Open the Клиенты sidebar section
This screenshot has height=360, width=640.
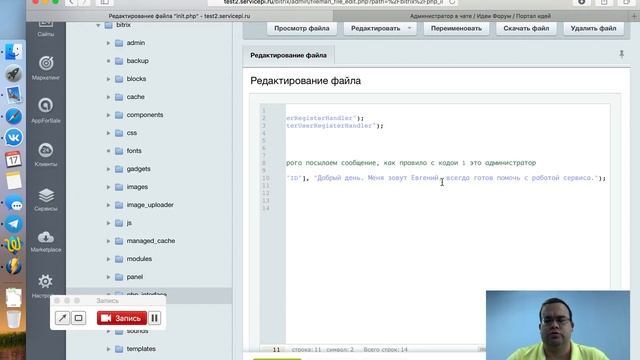click(46, 155)
